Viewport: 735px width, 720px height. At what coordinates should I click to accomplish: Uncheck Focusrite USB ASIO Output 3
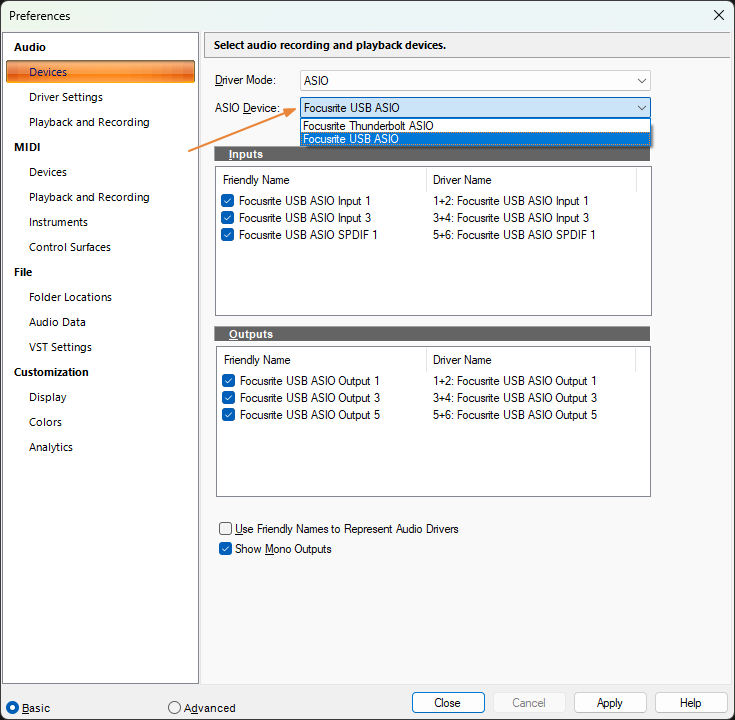[x=228, y=398]
